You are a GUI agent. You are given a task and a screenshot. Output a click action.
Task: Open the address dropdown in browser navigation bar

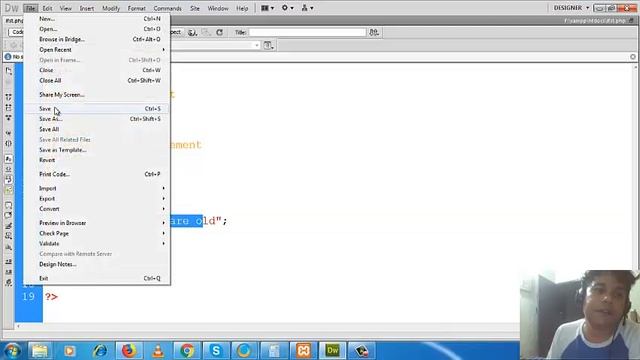[257, 45]
